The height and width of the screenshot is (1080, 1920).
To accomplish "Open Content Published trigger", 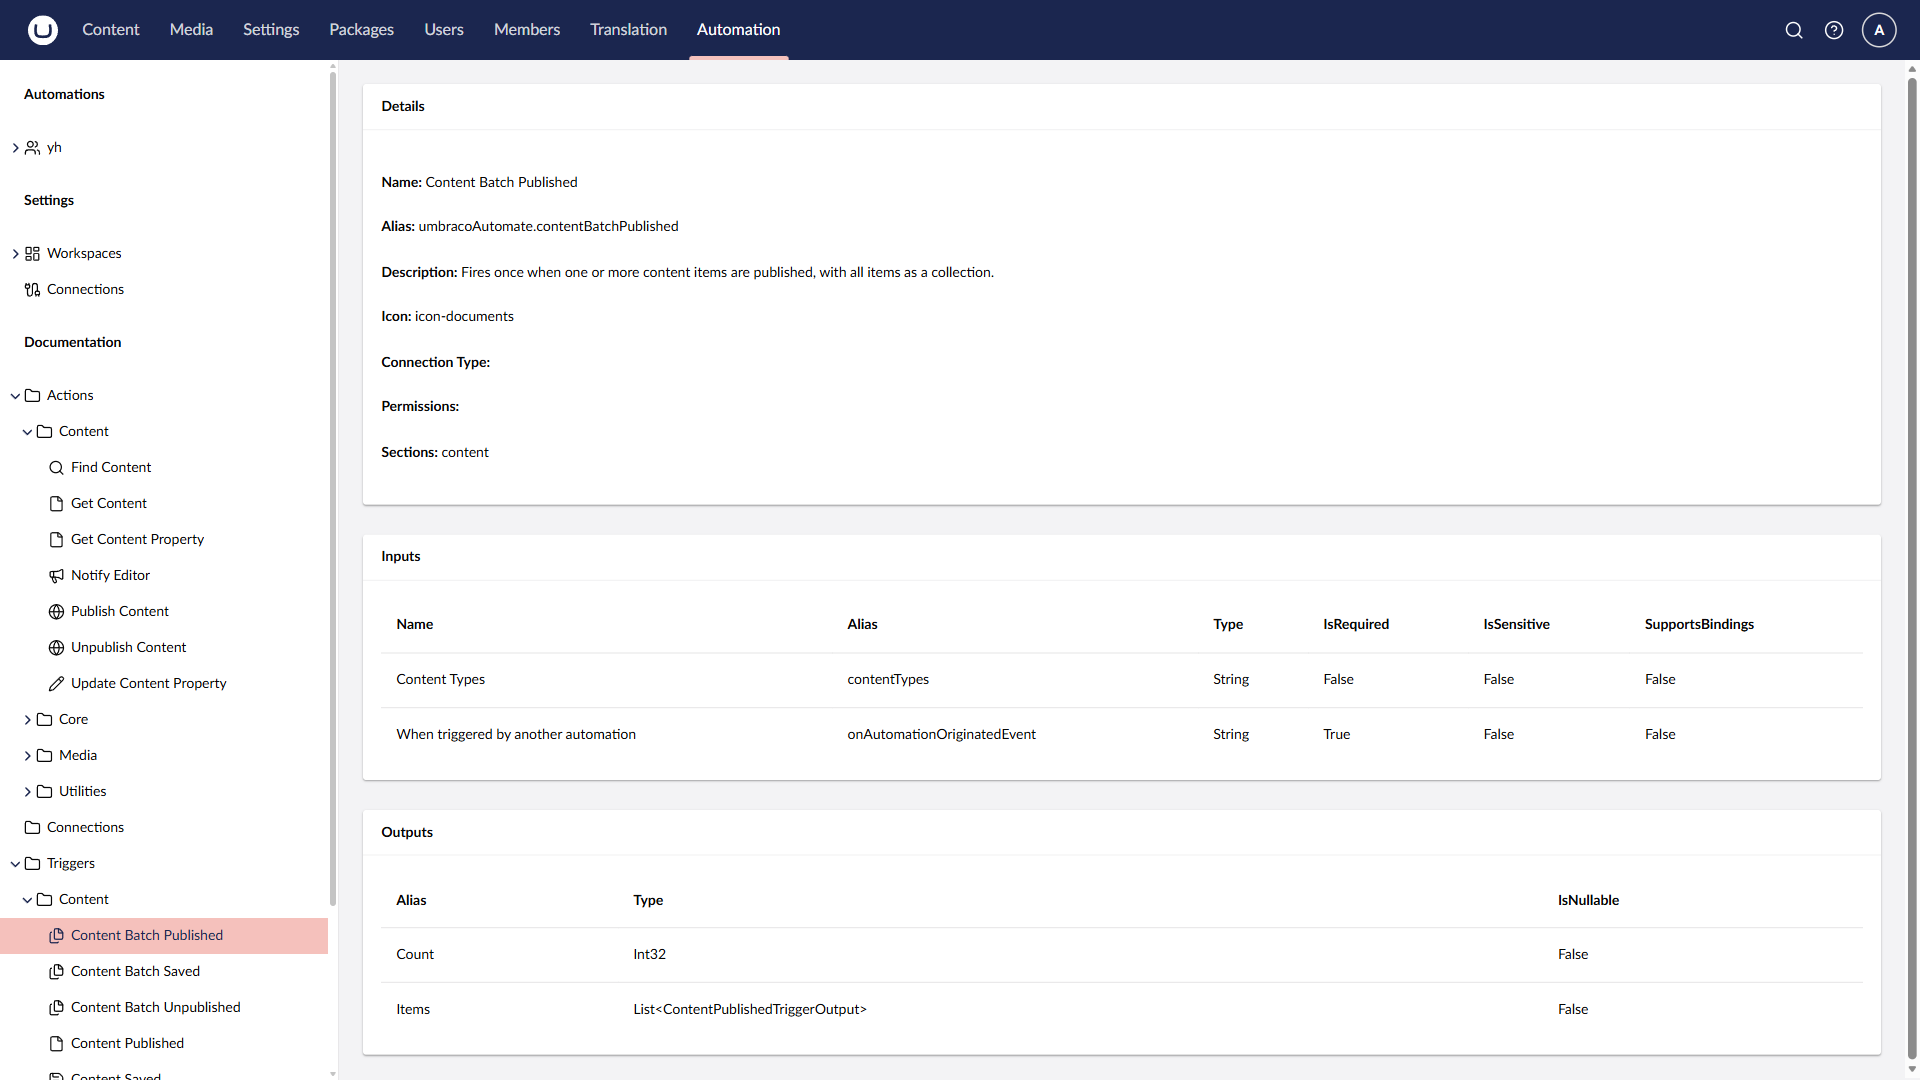I will click(127, 1044).
